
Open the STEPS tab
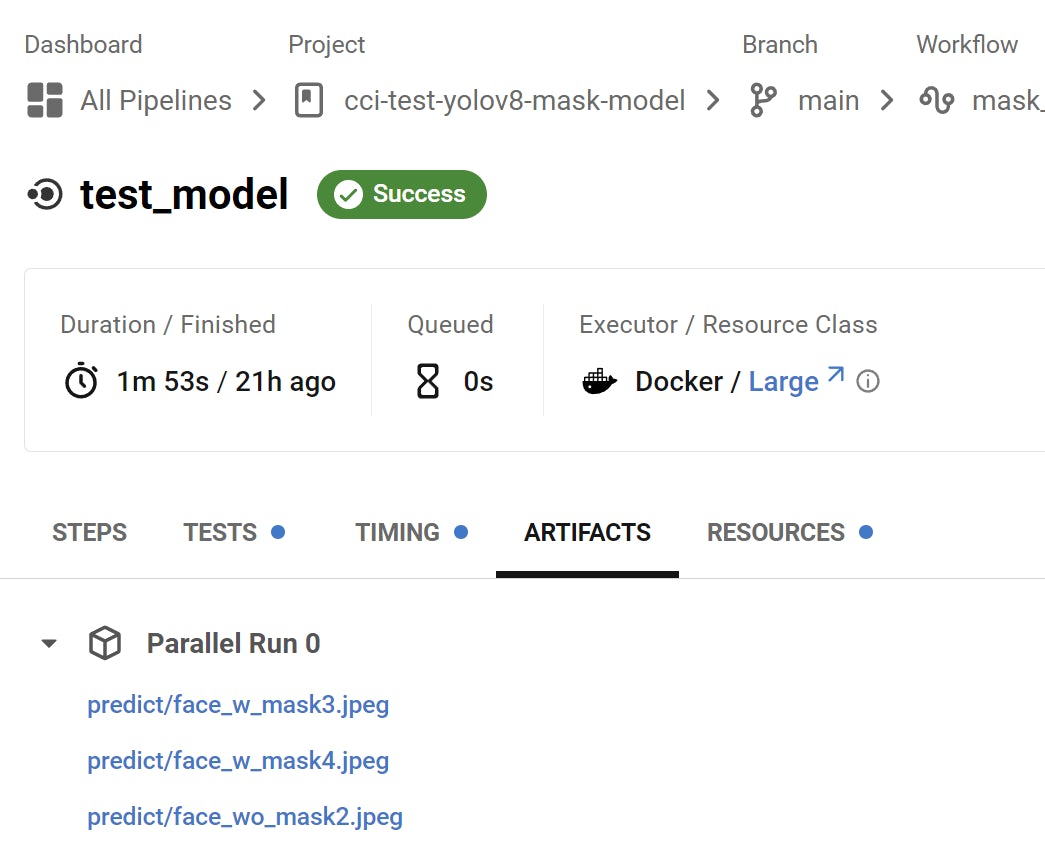[89, 532]
